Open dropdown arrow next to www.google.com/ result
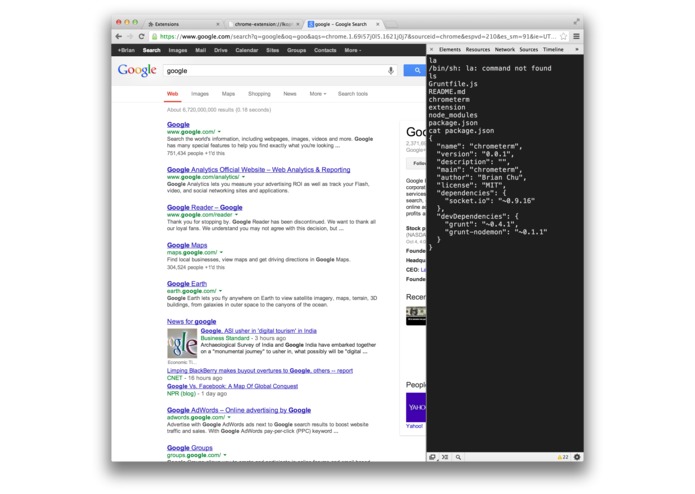Screen dimensions: 695x494 [x=219, y=132]
